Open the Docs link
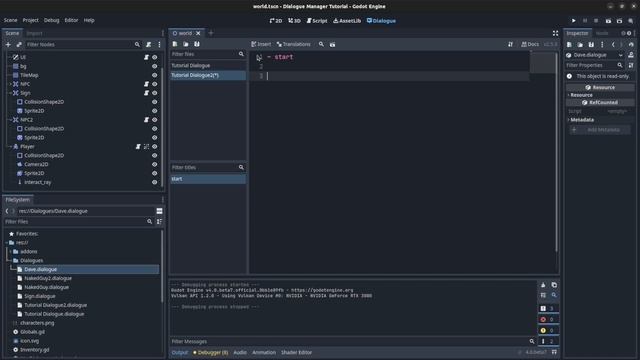Screen dimensions: 640x360 pyautogui.click(x=530, y=44)
